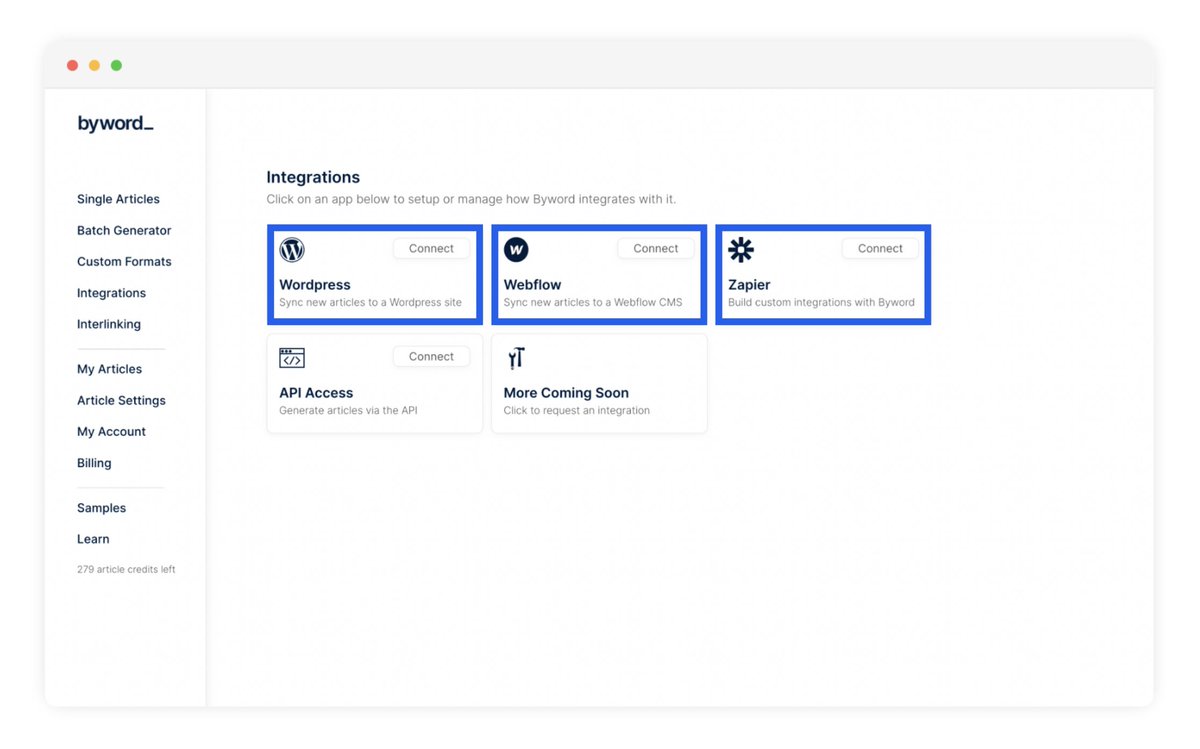Open Custom Formats page
The width and height of the screenshot is (1200, 749).
click(124, 261)
